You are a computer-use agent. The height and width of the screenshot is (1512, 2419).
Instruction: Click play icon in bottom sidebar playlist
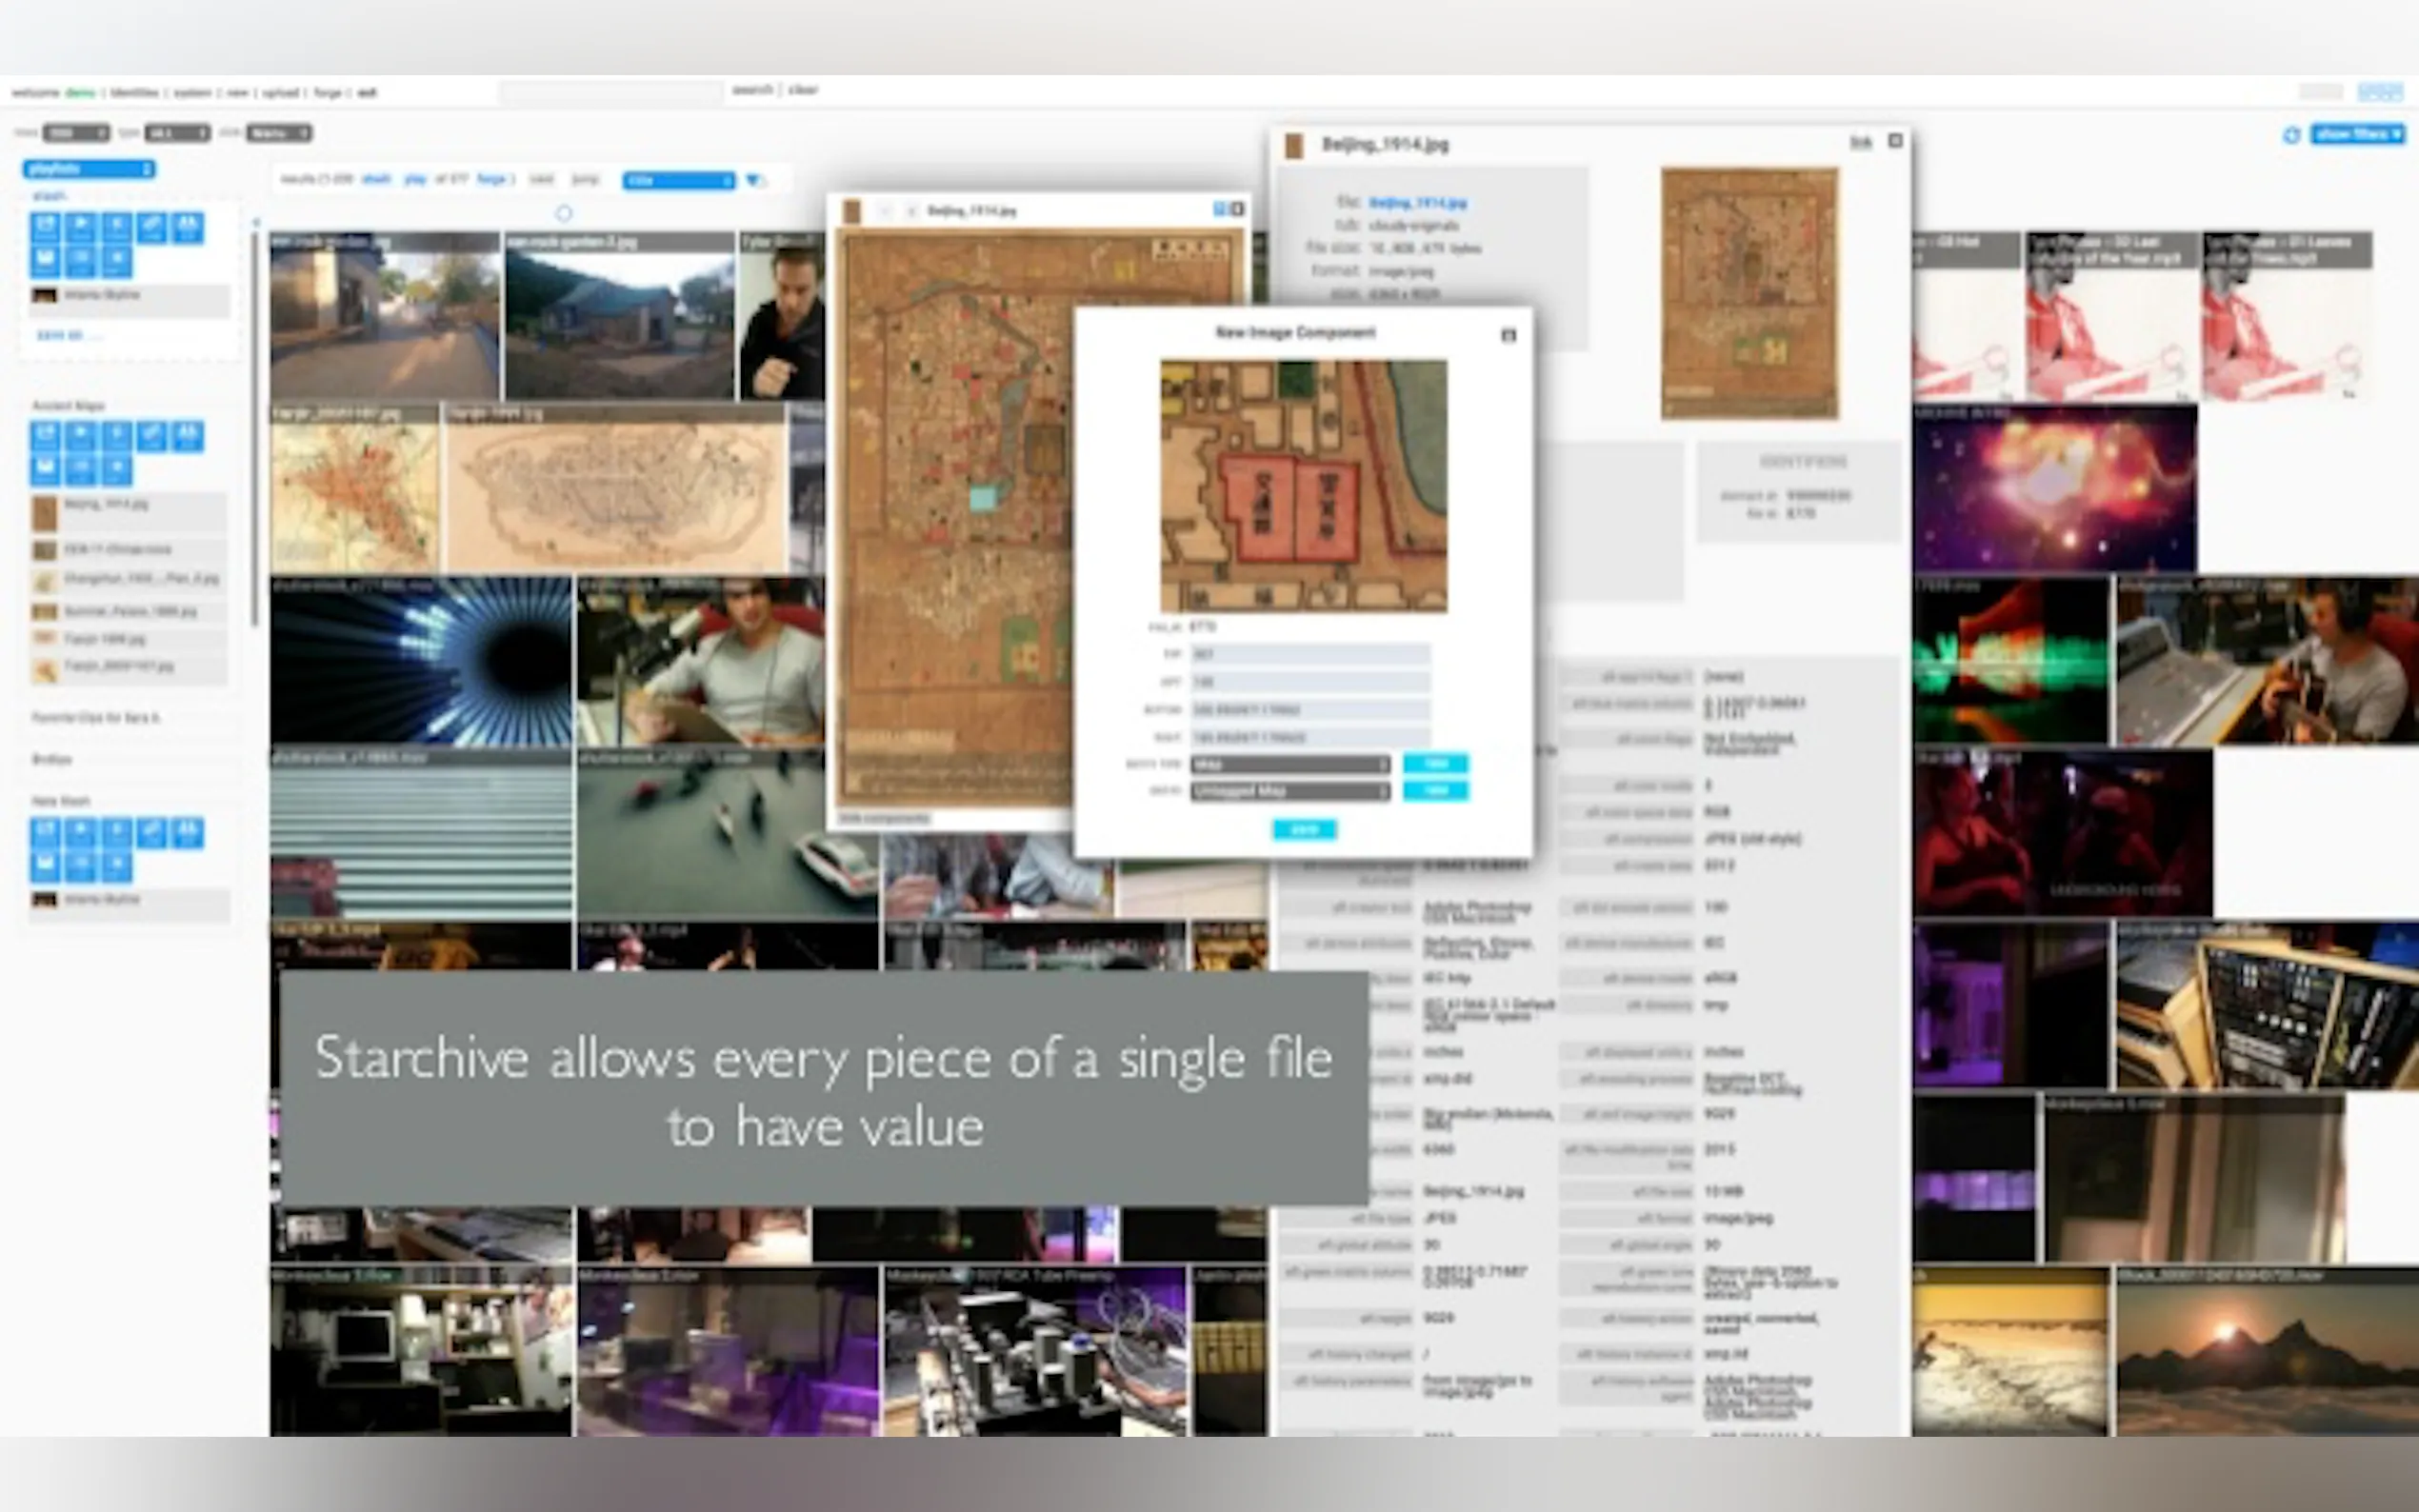point(81,831)
